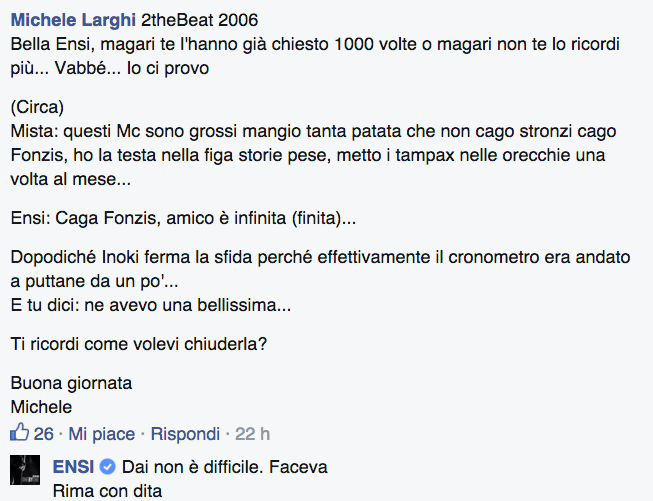Reply using the Rispondi link

click(x=185, y=434)
